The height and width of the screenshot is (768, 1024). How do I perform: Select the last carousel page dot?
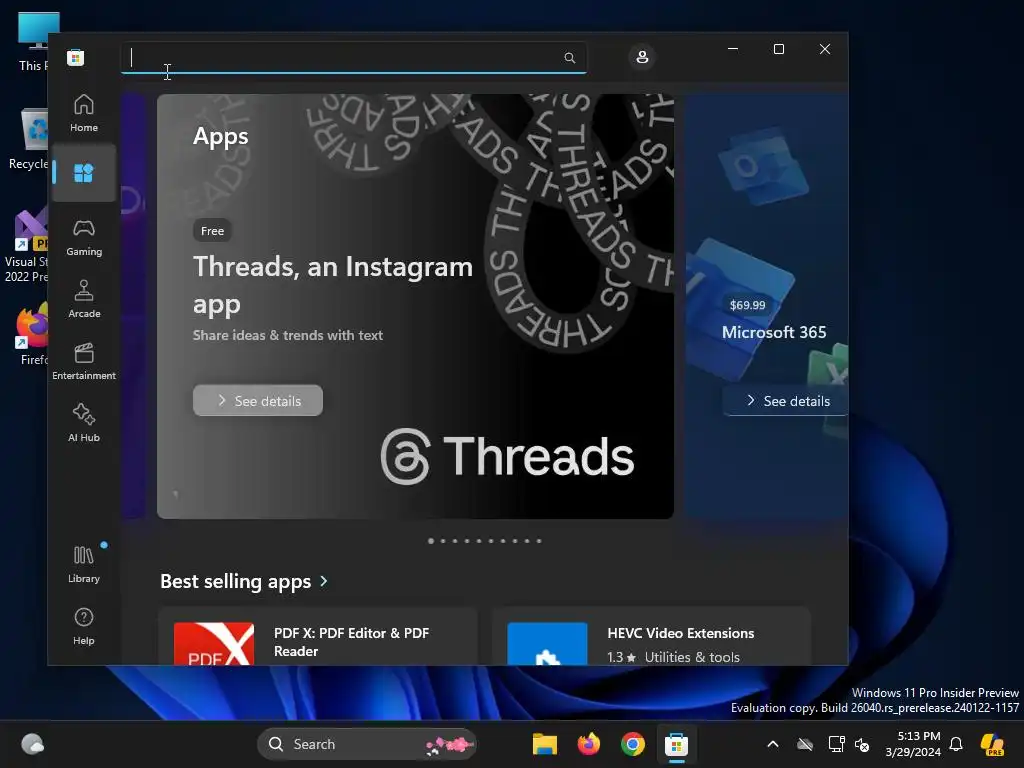pyautogui.click(x=539, y=541)
